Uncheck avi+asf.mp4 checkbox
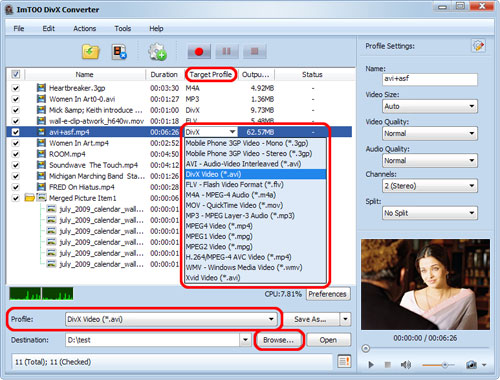The image size is (500, 380). click(16, 132)
